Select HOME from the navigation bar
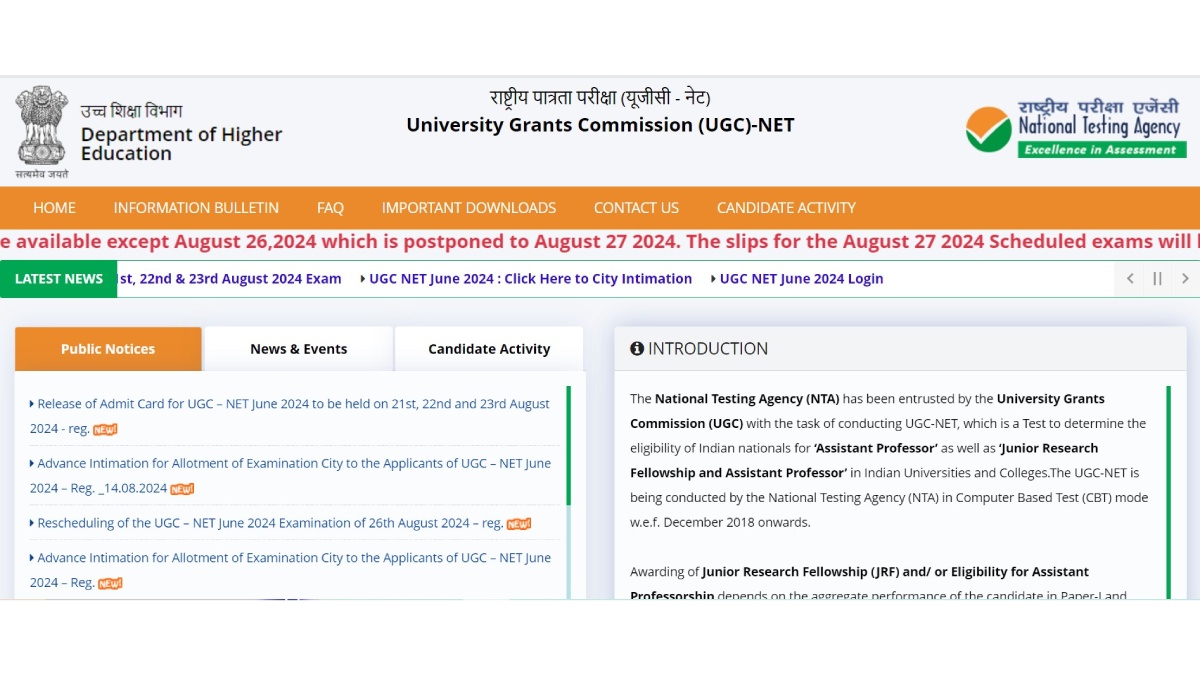Image resolution: width=1200 pixels, height=675 pixels. 54,207
